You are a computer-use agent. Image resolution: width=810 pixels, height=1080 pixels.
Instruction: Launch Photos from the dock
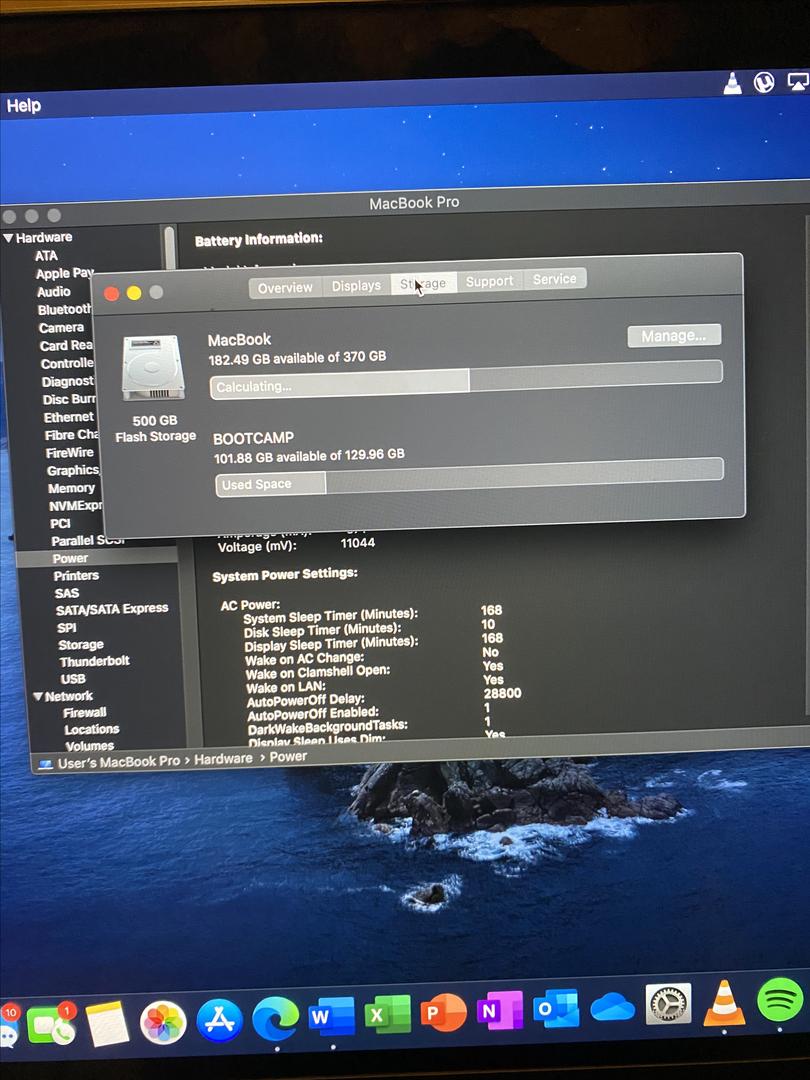point(163,1021)
